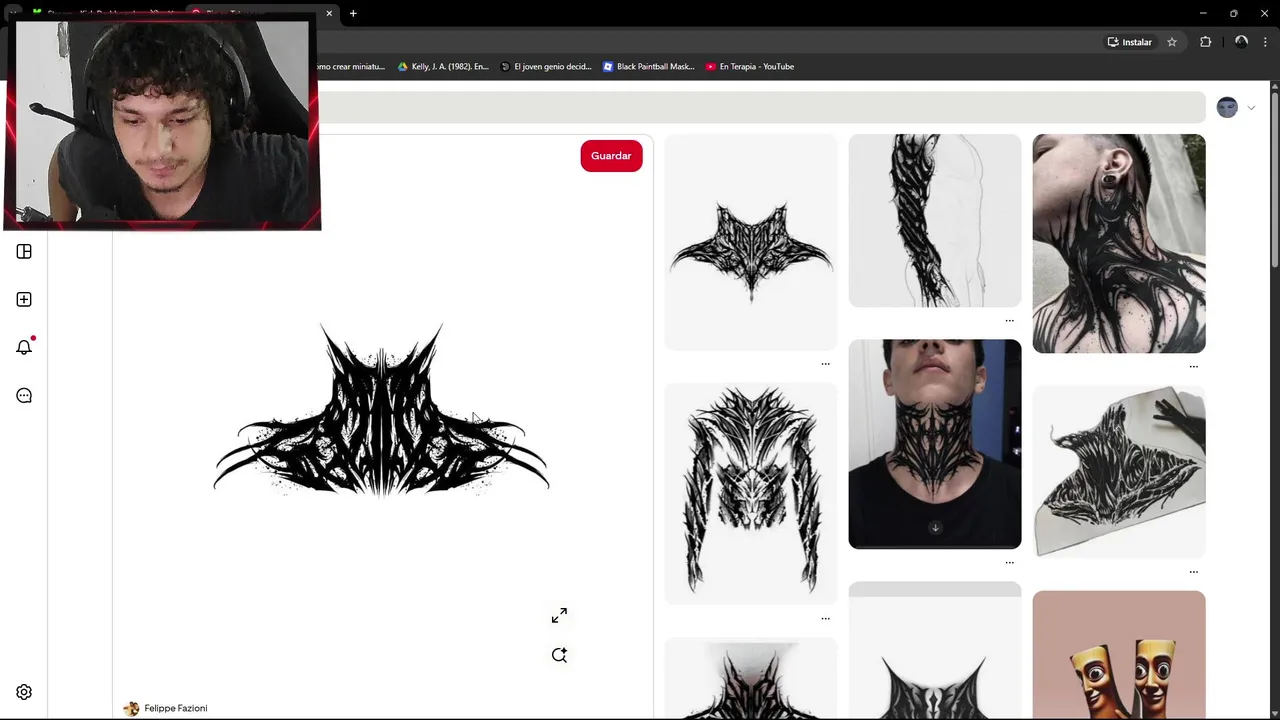Expand the accounts chevron next to avatar
The width and height of the screenshot is (1280, 720).
[x=1251, y=108]
